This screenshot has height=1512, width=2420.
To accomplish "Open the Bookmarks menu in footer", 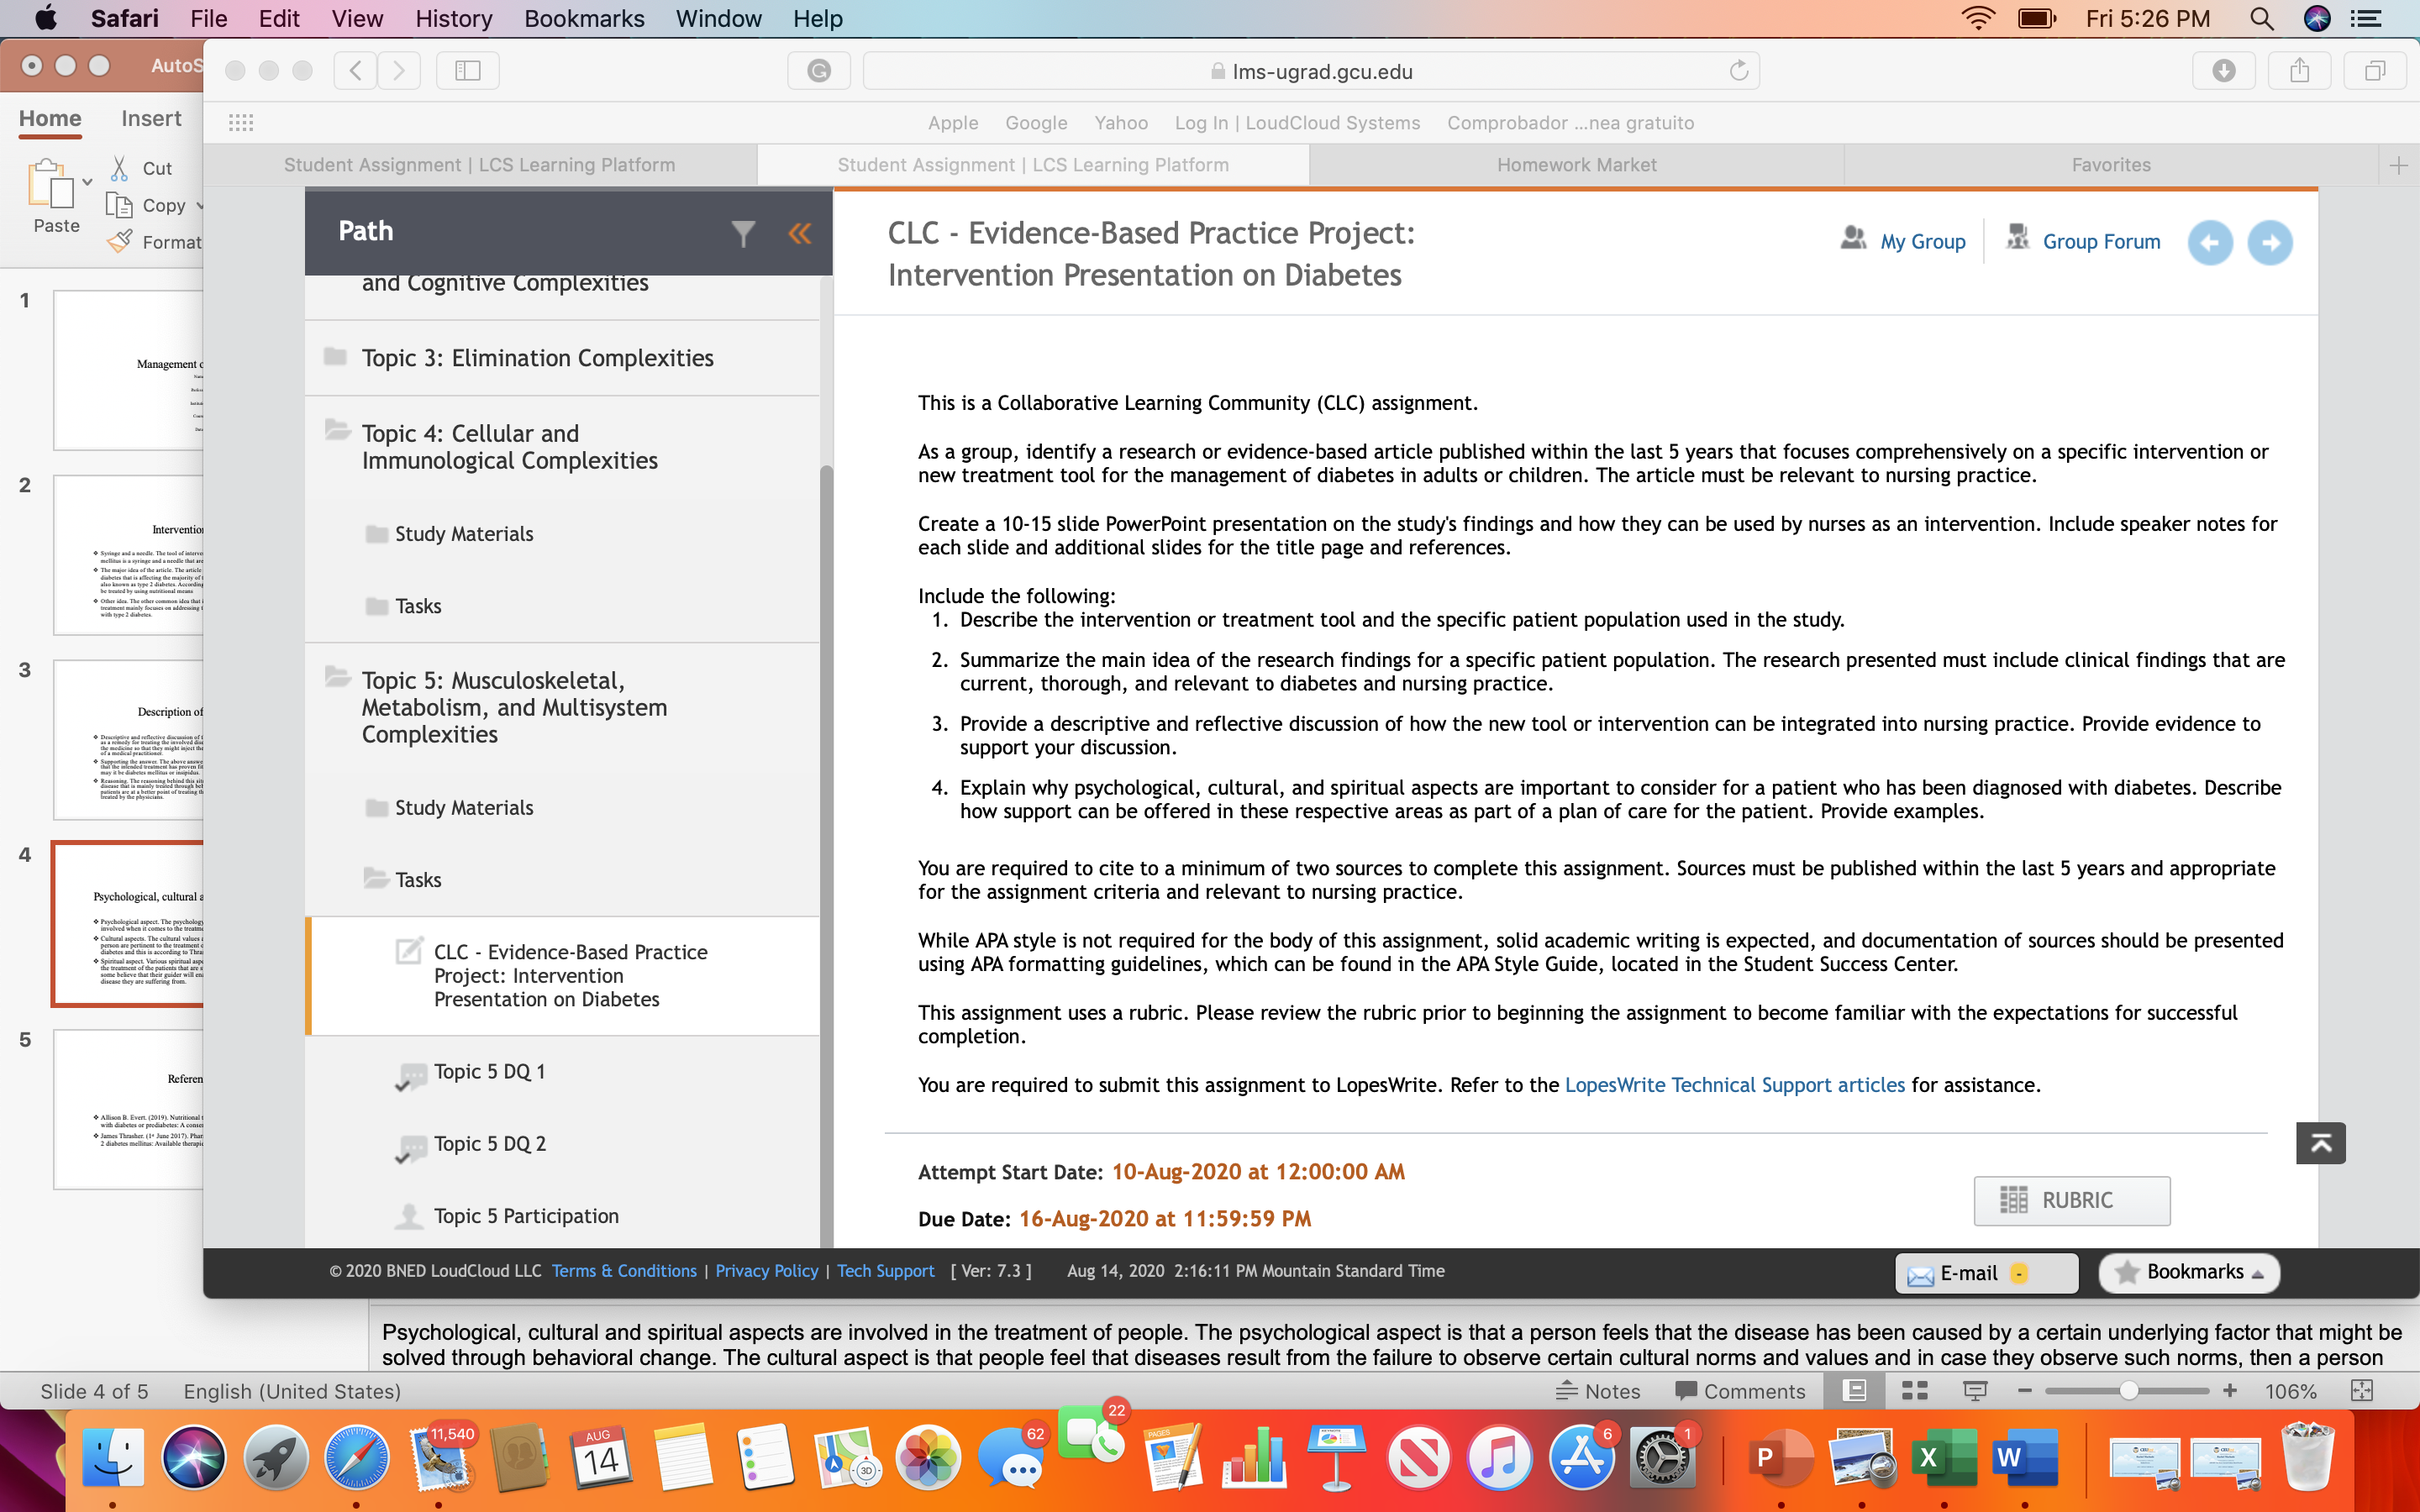I will click(2189, 1273).
